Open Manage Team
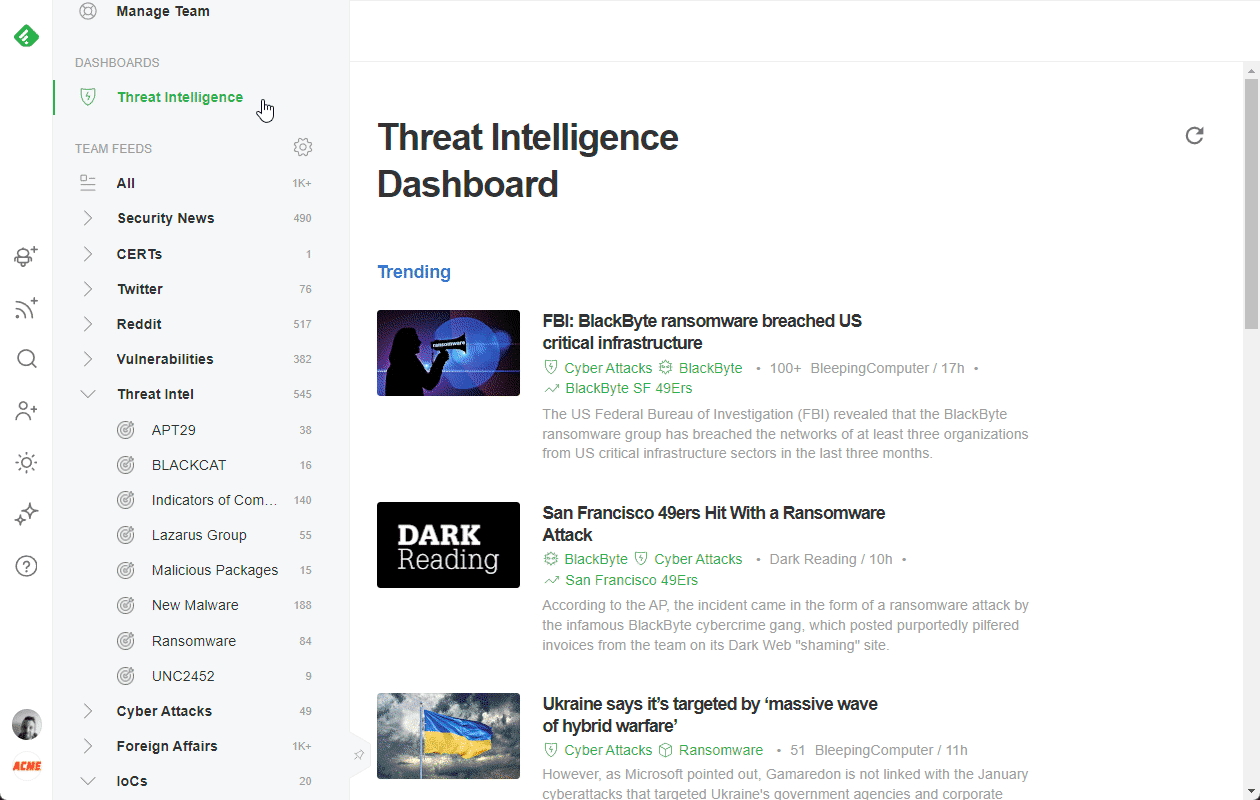Screen dimensions: 1260x800 coord(163,12)
